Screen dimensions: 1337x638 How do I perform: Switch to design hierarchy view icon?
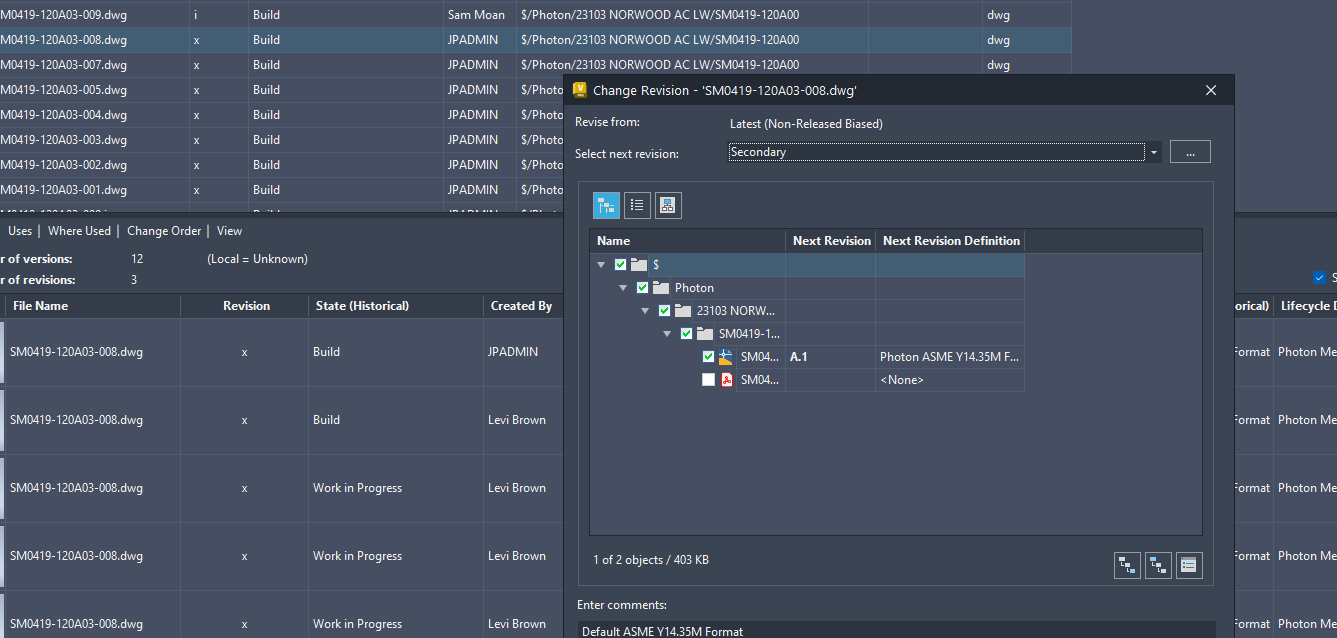[667, 206]
